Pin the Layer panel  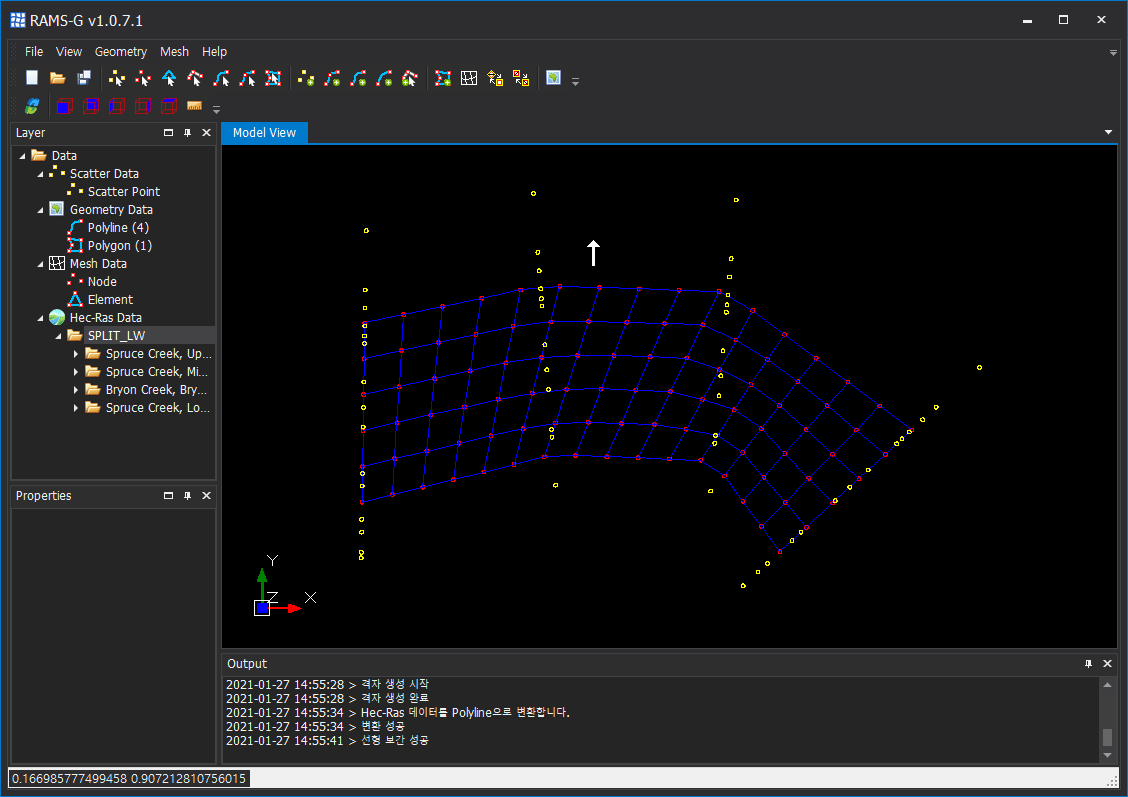pyautogui.click(x=187, y=132)
